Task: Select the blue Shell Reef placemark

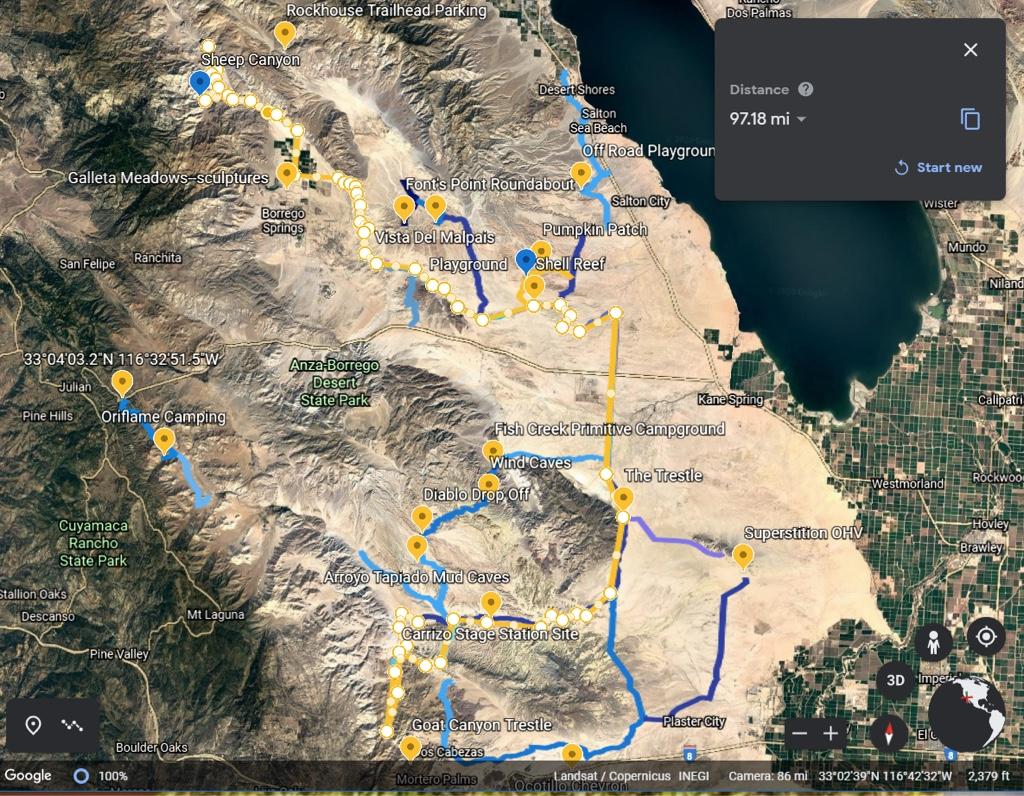Action: [x=526, y=261]
